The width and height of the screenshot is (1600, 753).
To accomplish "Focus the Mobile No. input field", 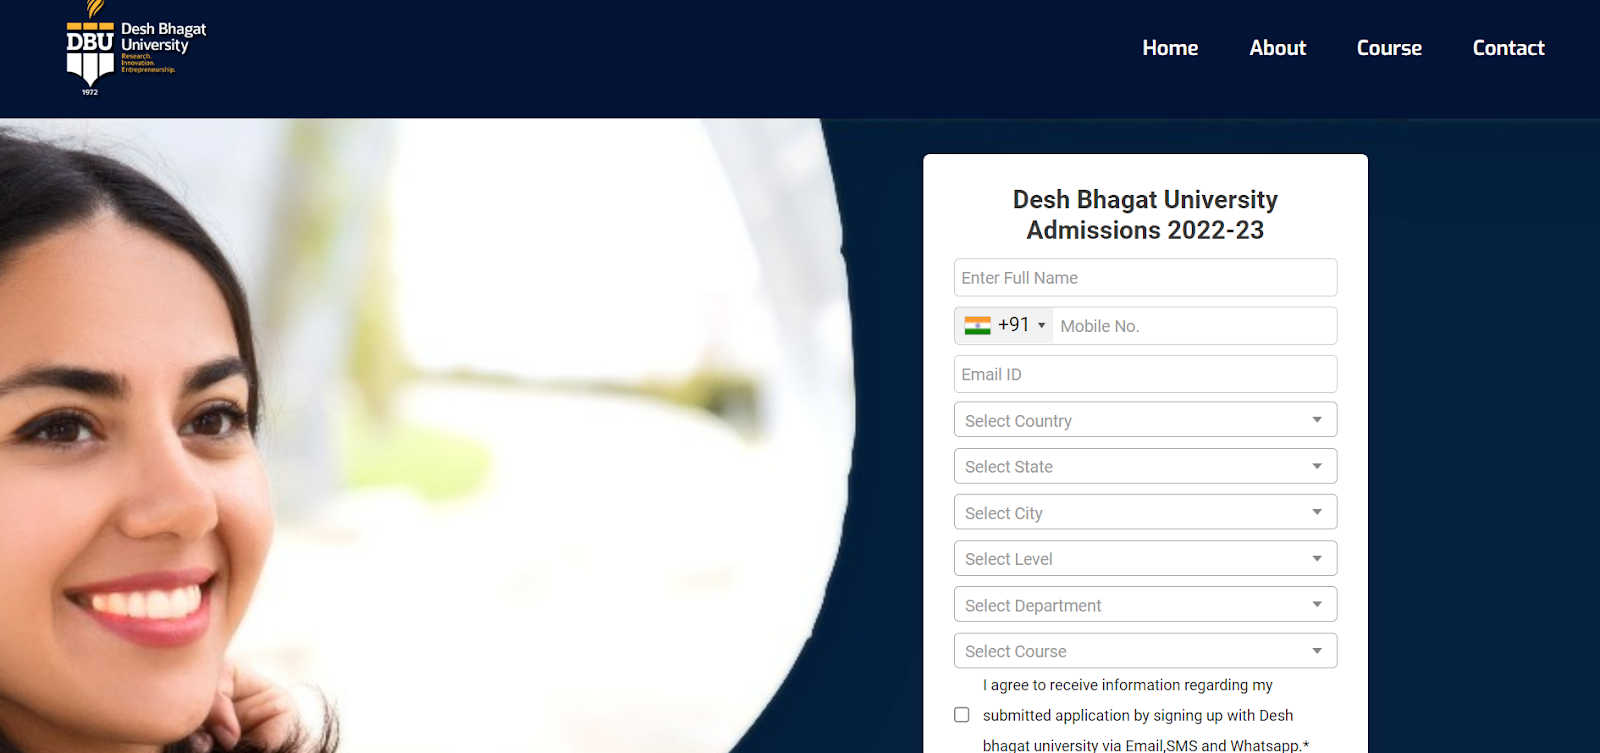I will pyautogui.click(x=1194, y=326).
